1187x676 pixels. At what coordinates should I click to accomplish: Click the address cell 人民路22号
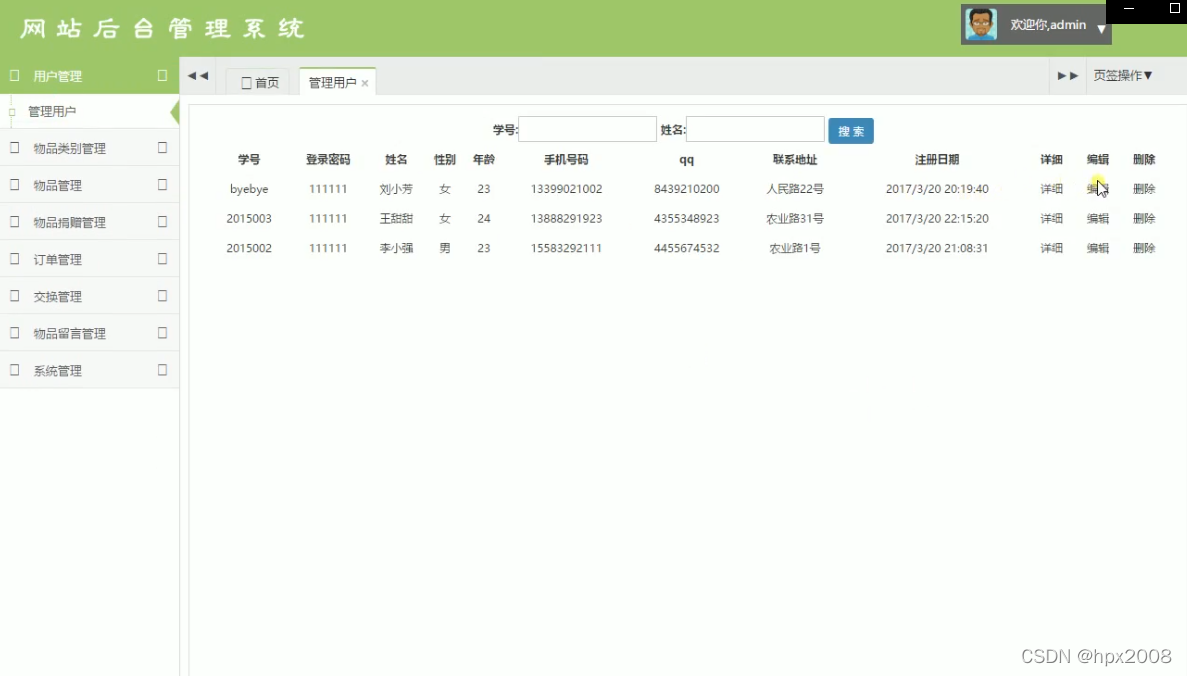795,189
